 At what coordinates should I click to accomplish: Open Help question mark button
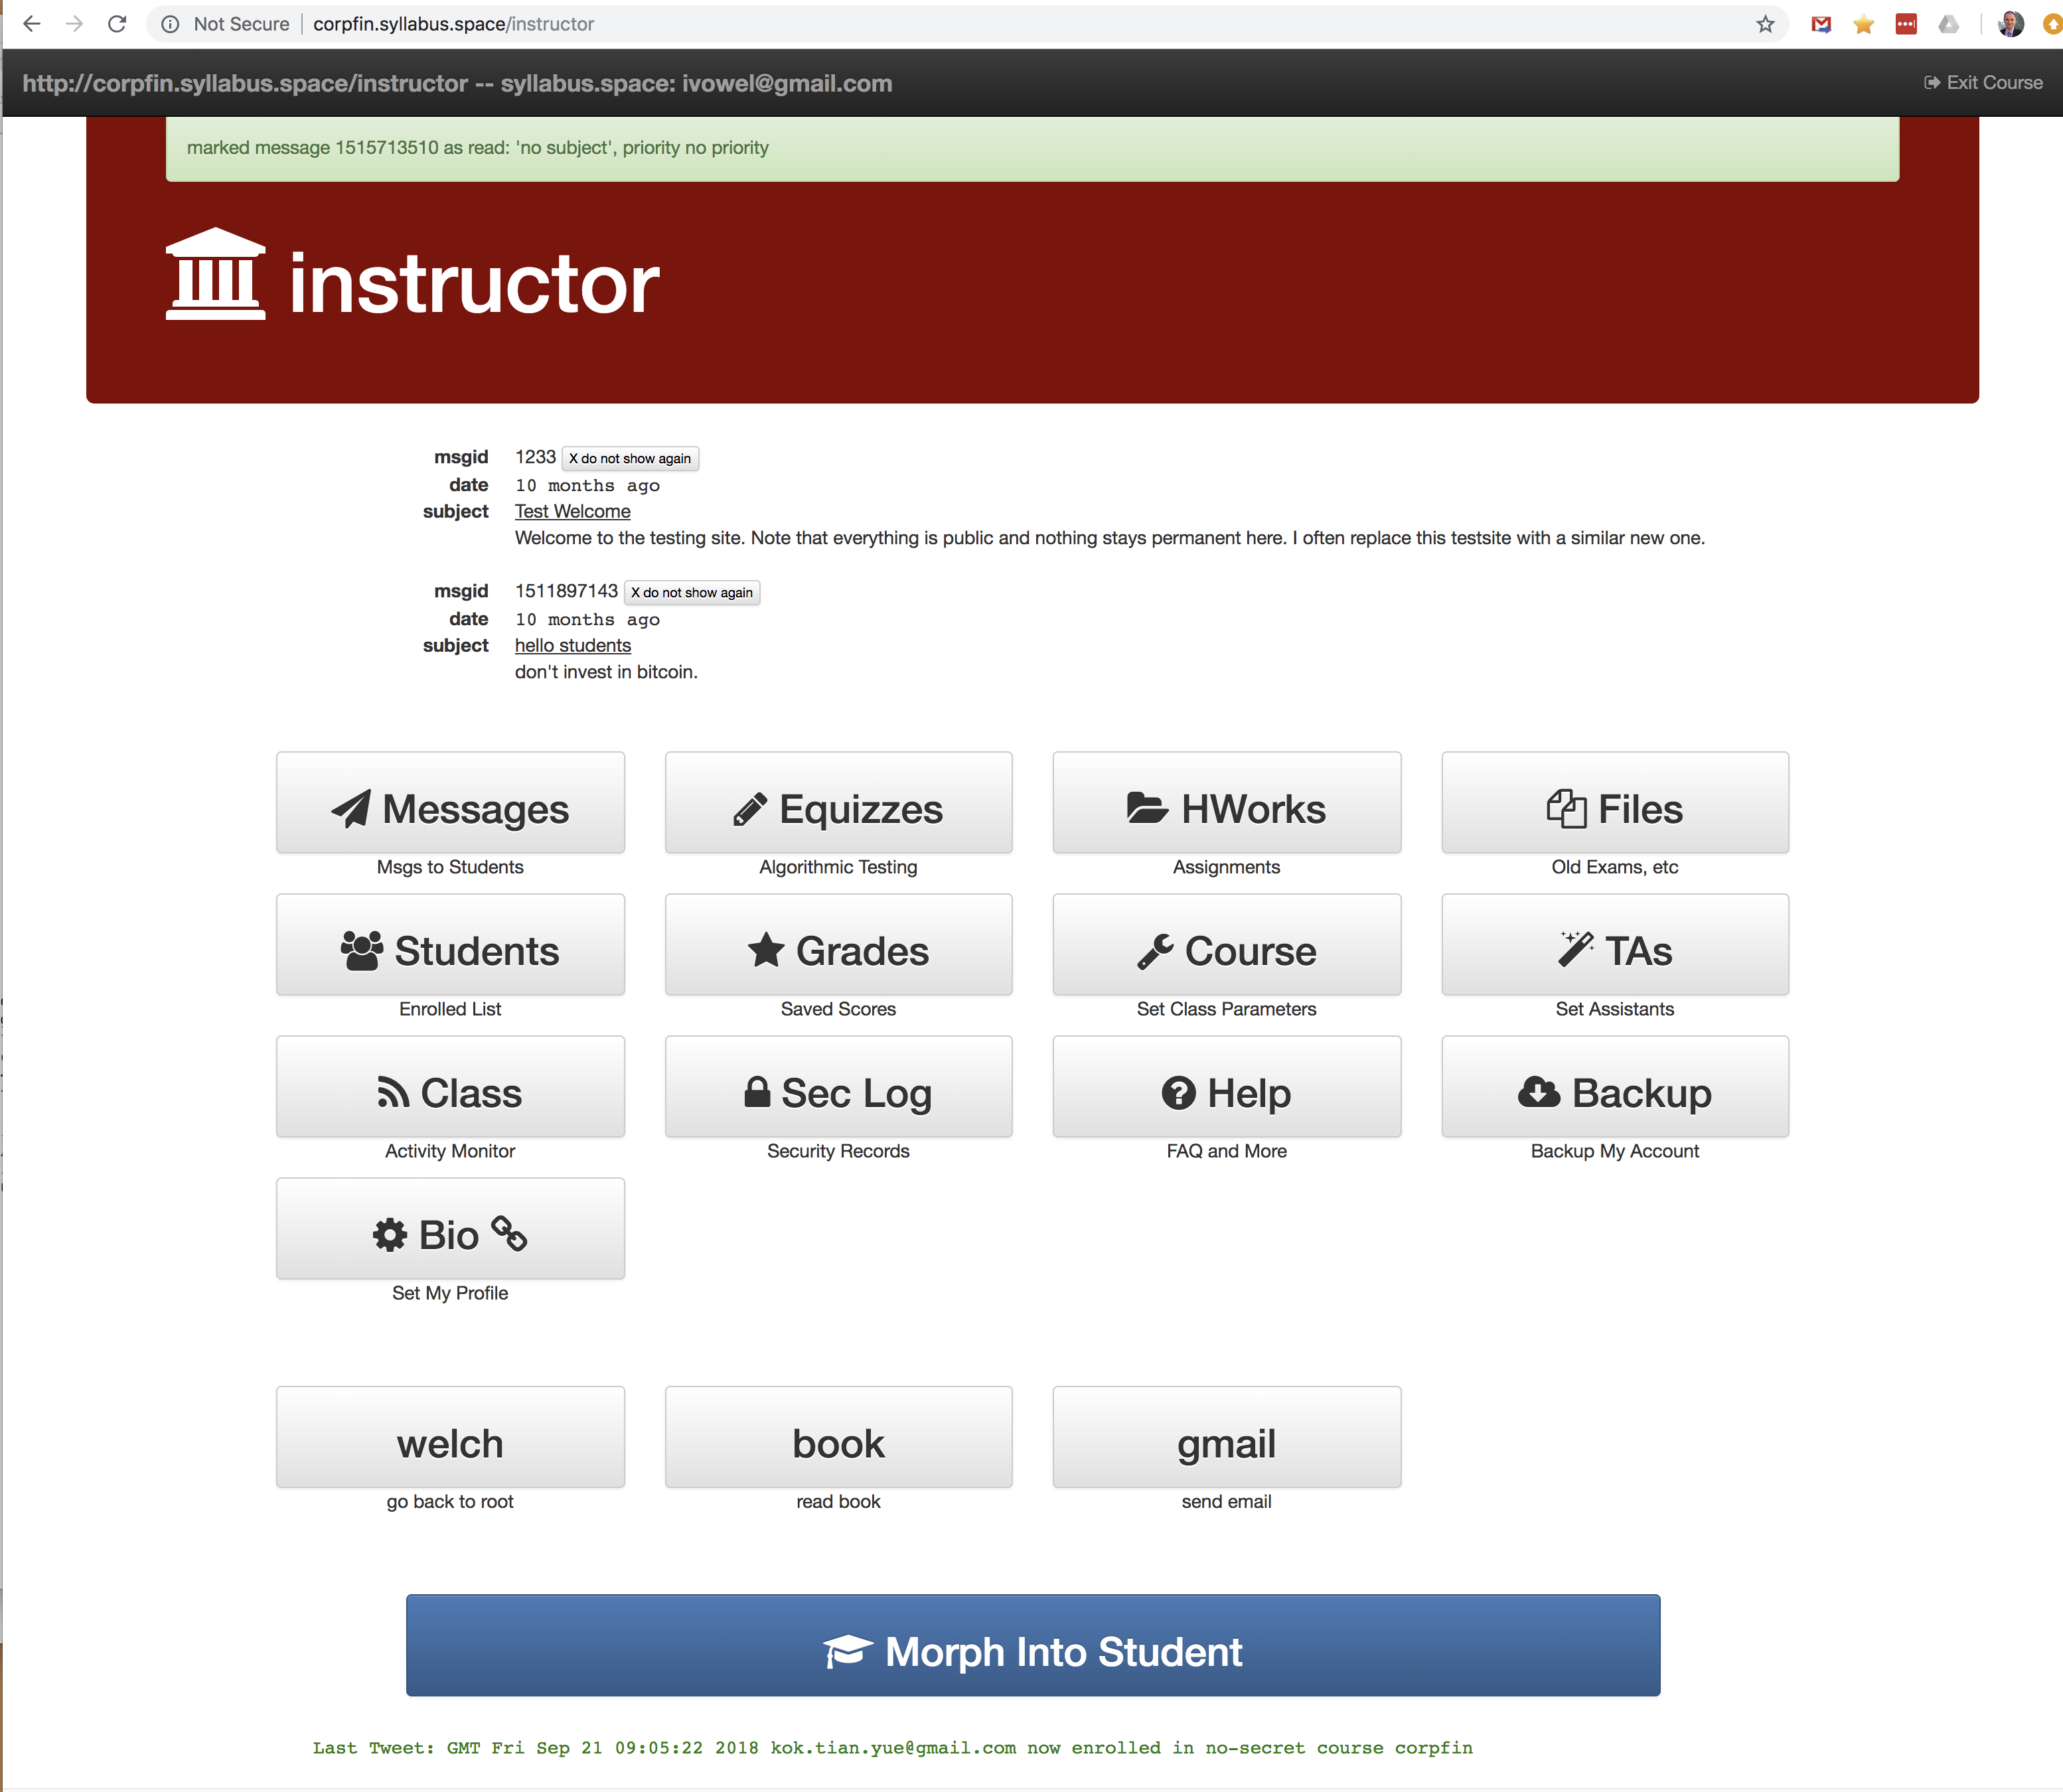pyautogui.click(x=1226, y=1088)
